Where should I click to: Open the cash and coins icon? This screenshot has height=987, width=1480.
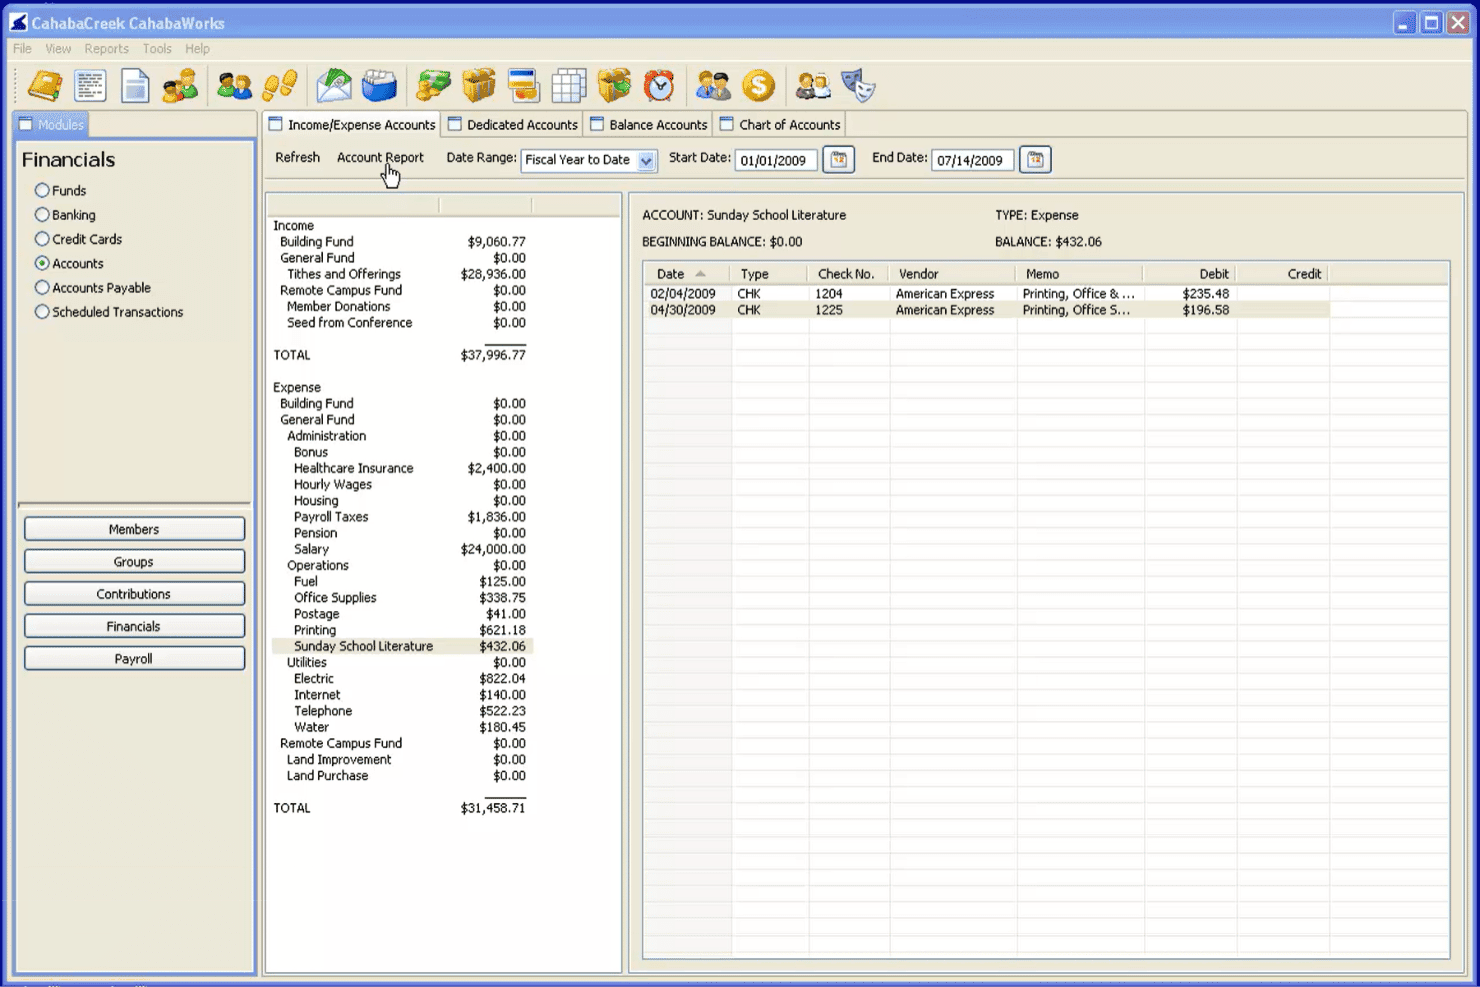click(433, 86)
